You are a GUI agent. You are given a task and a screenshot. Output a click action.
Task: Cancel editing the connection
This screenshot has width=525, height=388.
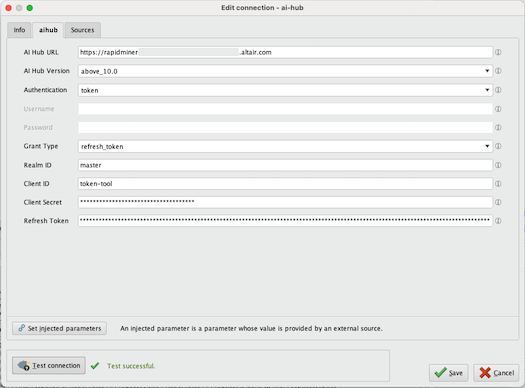(496, 373)
